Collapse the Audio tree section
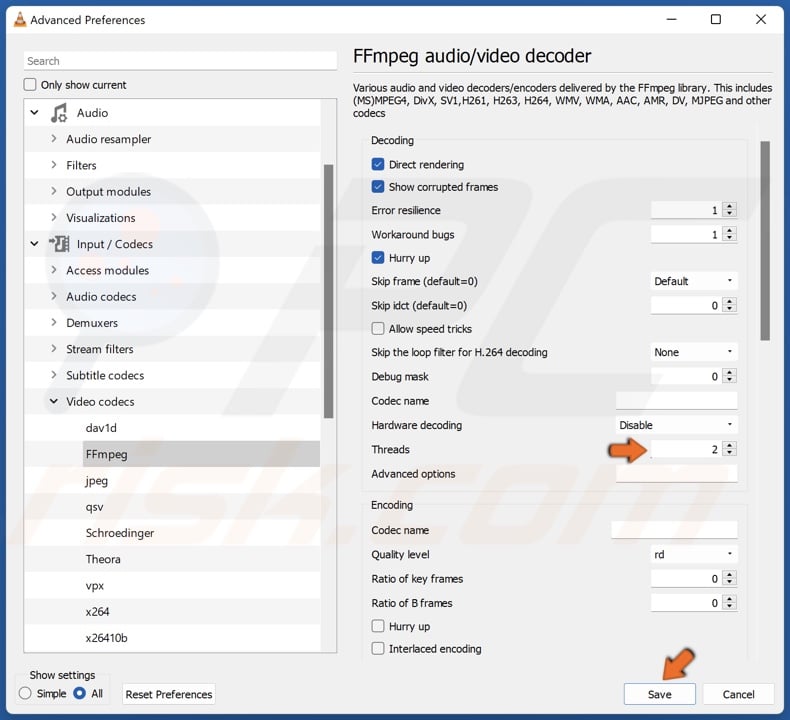790x720 pixels. (34, 112)
